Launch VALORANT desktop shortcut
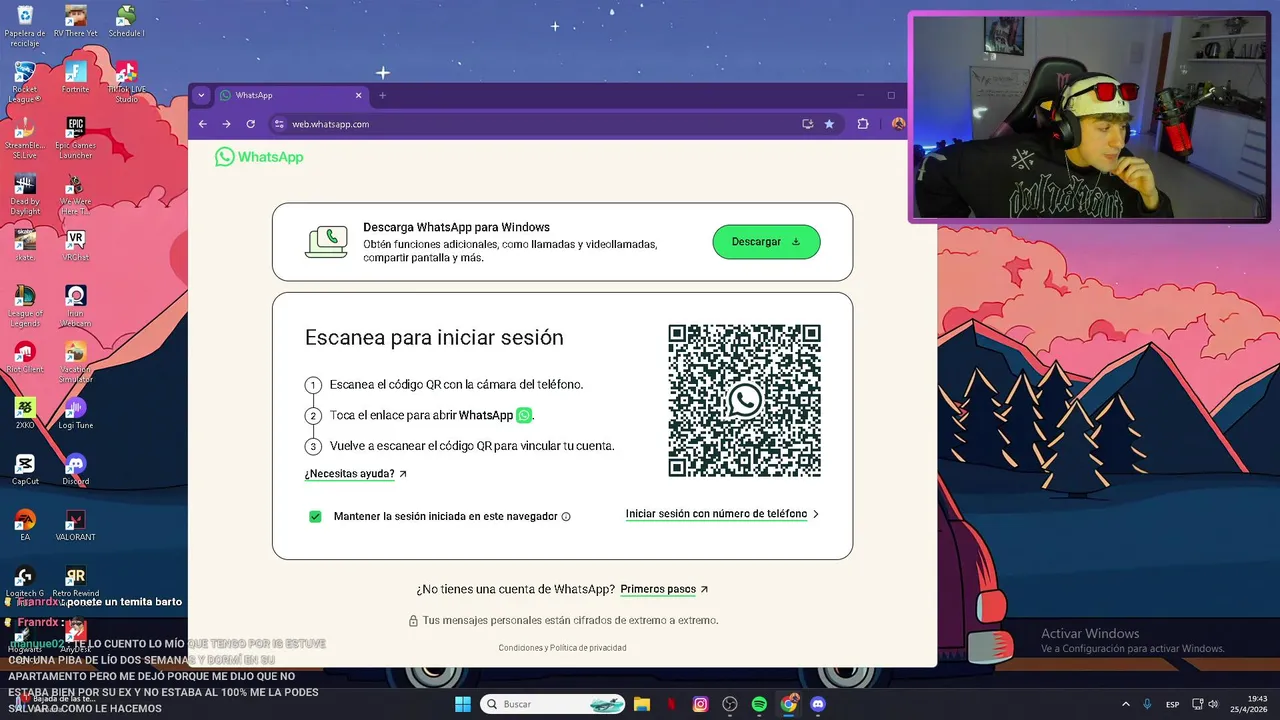Image resolution: width=1280 pixels, height=720 pixels. (75, 525)
